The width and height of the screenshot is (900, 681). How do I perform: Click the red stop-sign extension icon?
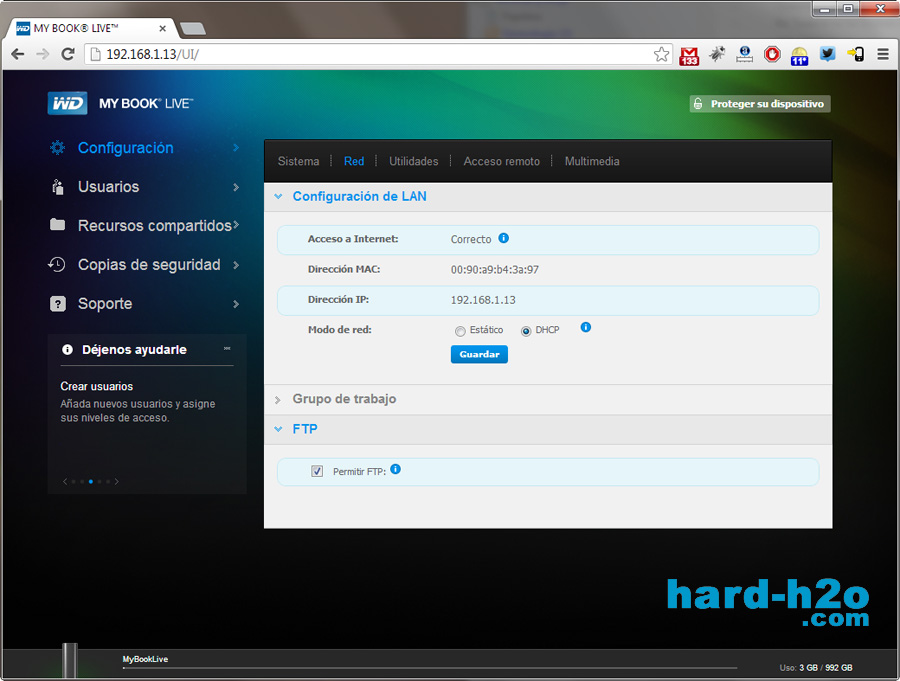click(x=772, y=55)
